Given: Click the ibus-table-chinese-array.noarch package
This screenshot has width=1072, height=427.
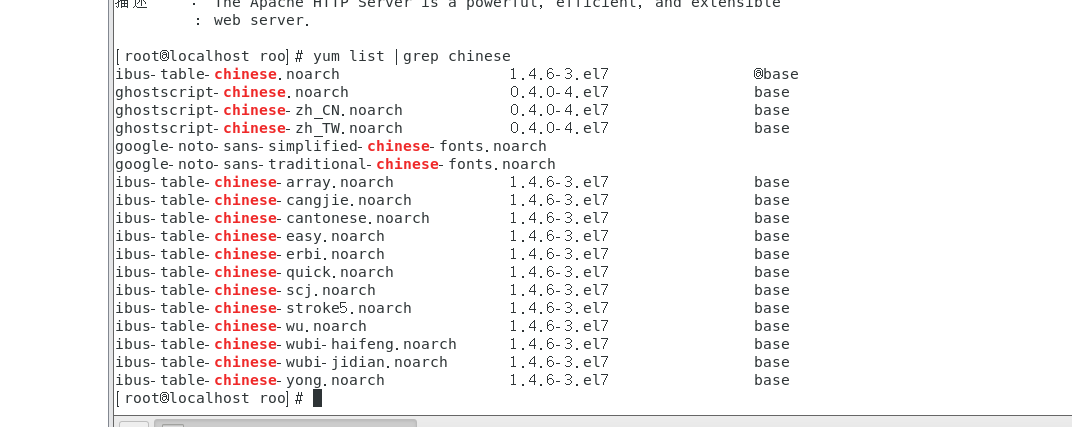Looking at the screenshot, I should pos(254,182).
